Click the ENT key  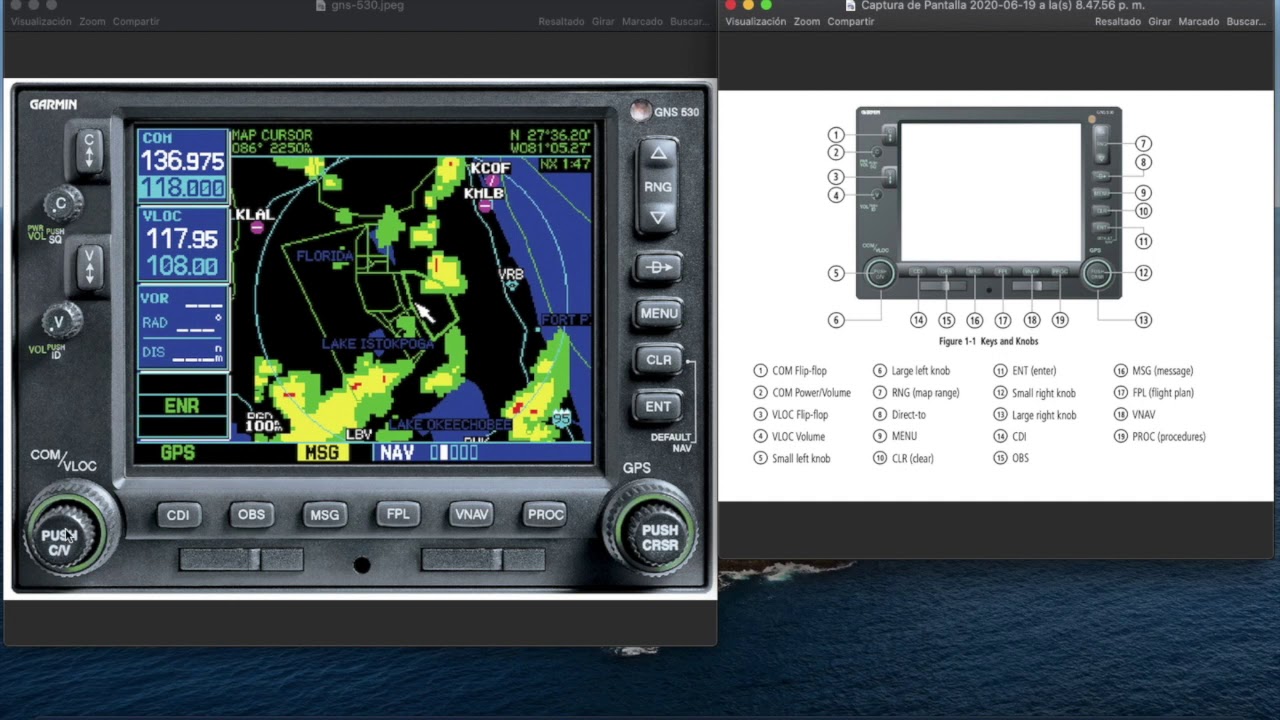[659, 406]
